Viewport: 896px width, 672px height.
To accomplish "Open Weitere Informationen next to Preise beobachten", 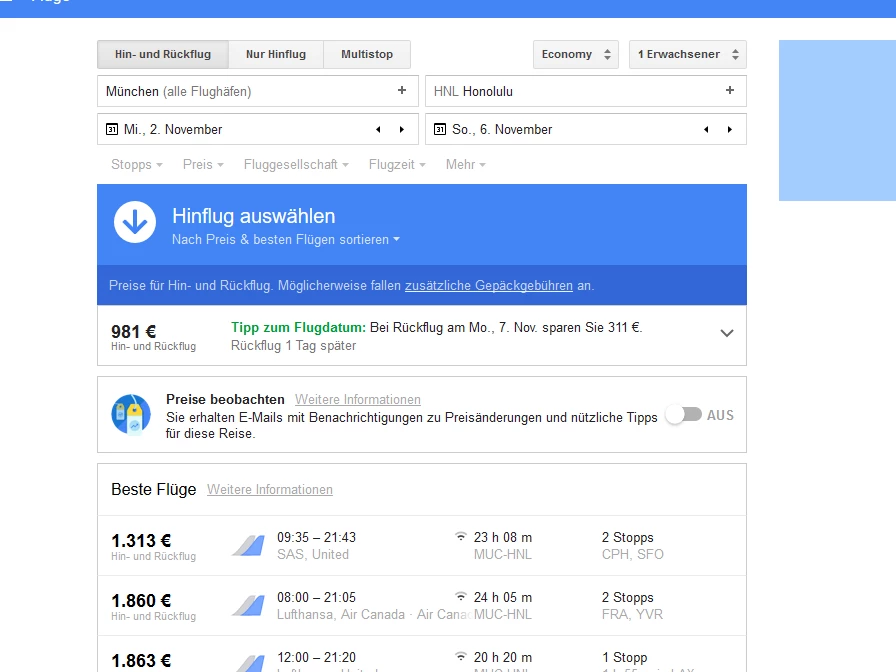I will pos(358,399).
